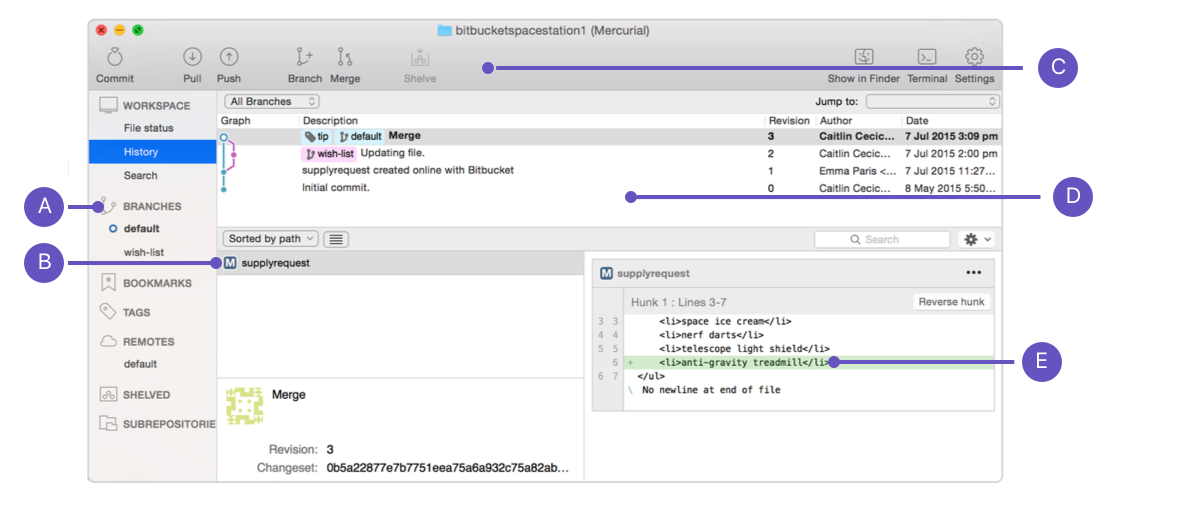Select the Merge commit row
Screen dimensions: 1200x505
click(x=608, y=136)
